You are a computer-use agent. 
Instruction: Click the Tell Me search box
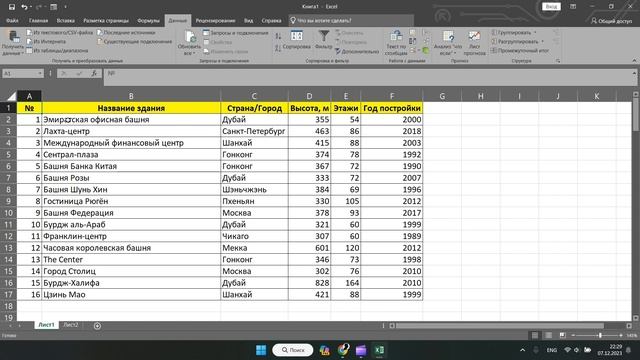351,20
